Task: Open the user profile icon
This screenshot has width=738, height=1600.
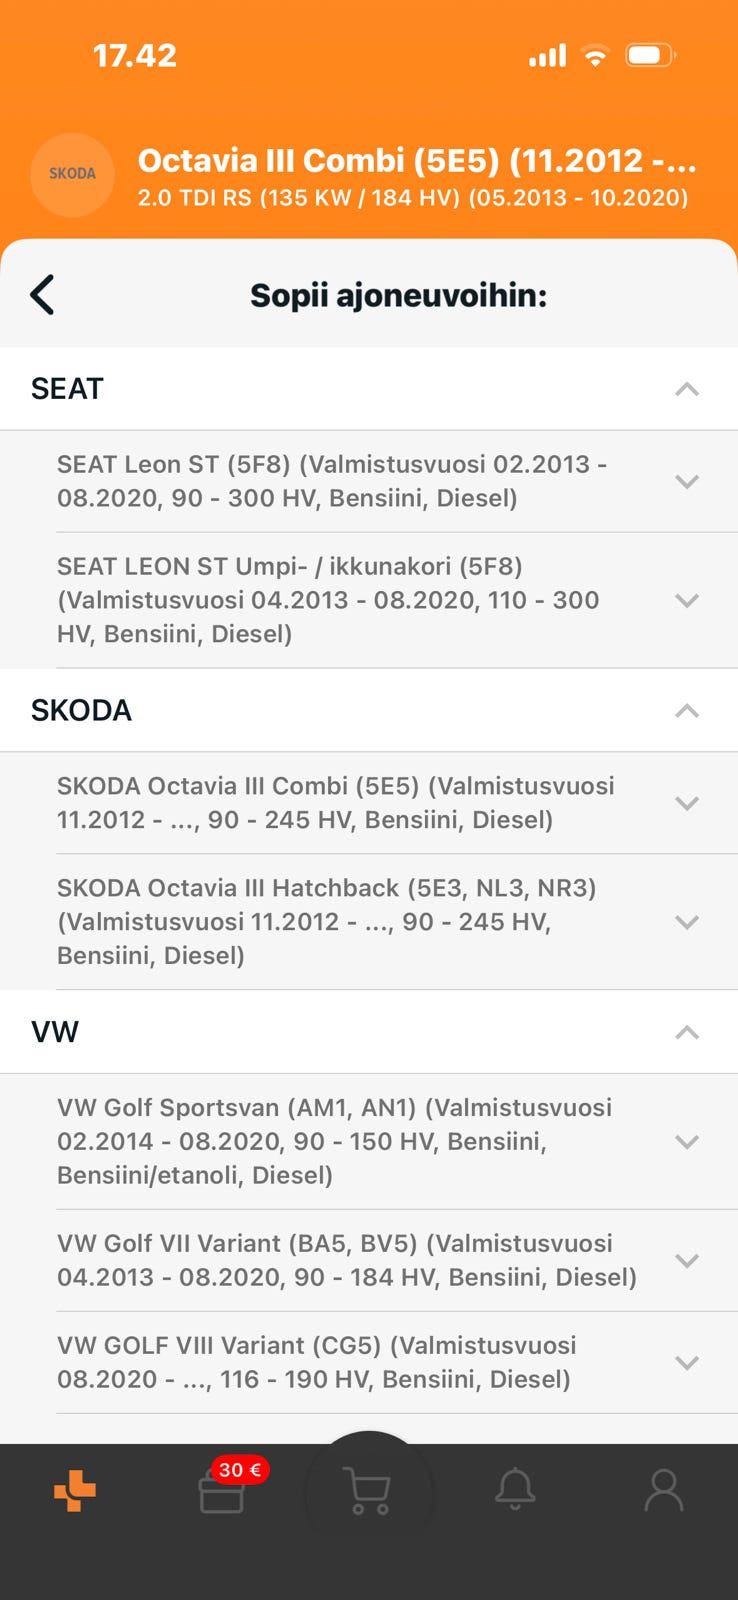Action: click(x=663, y=1490)
